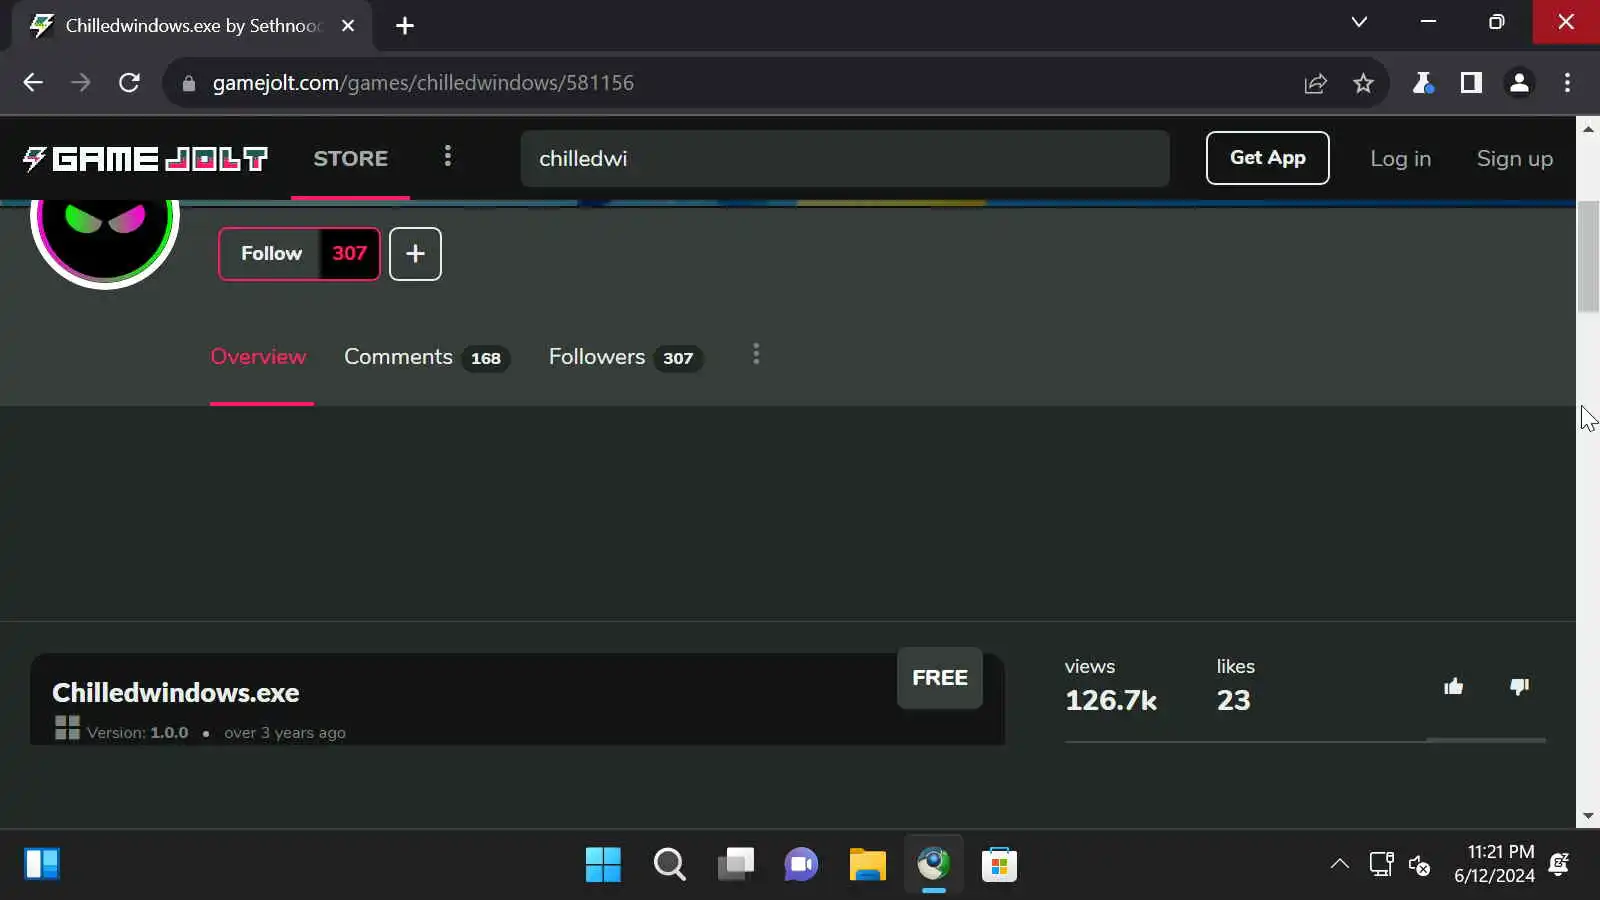Follow the Chilledwindows game

[270, 254]
